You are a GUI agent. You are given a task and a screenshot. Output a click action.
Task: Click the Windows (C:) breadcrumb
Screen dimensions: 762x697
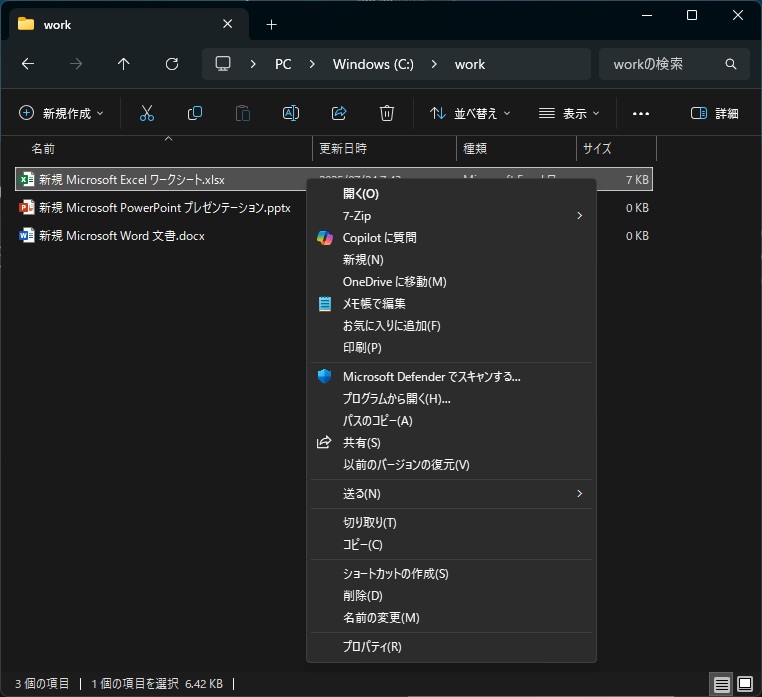[x=374, y=64]
